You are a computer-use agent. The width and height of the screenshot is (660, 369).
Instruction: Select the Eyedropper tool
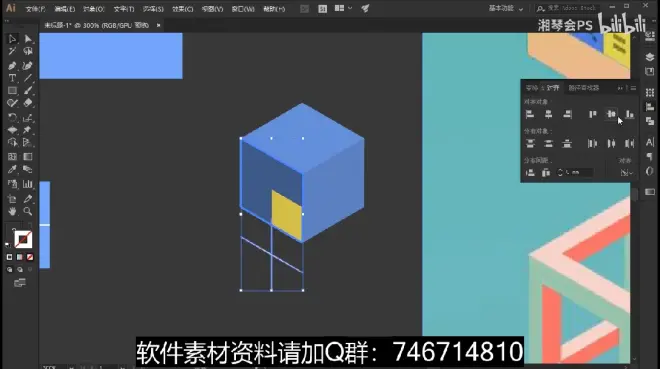(x=12, y=170)
